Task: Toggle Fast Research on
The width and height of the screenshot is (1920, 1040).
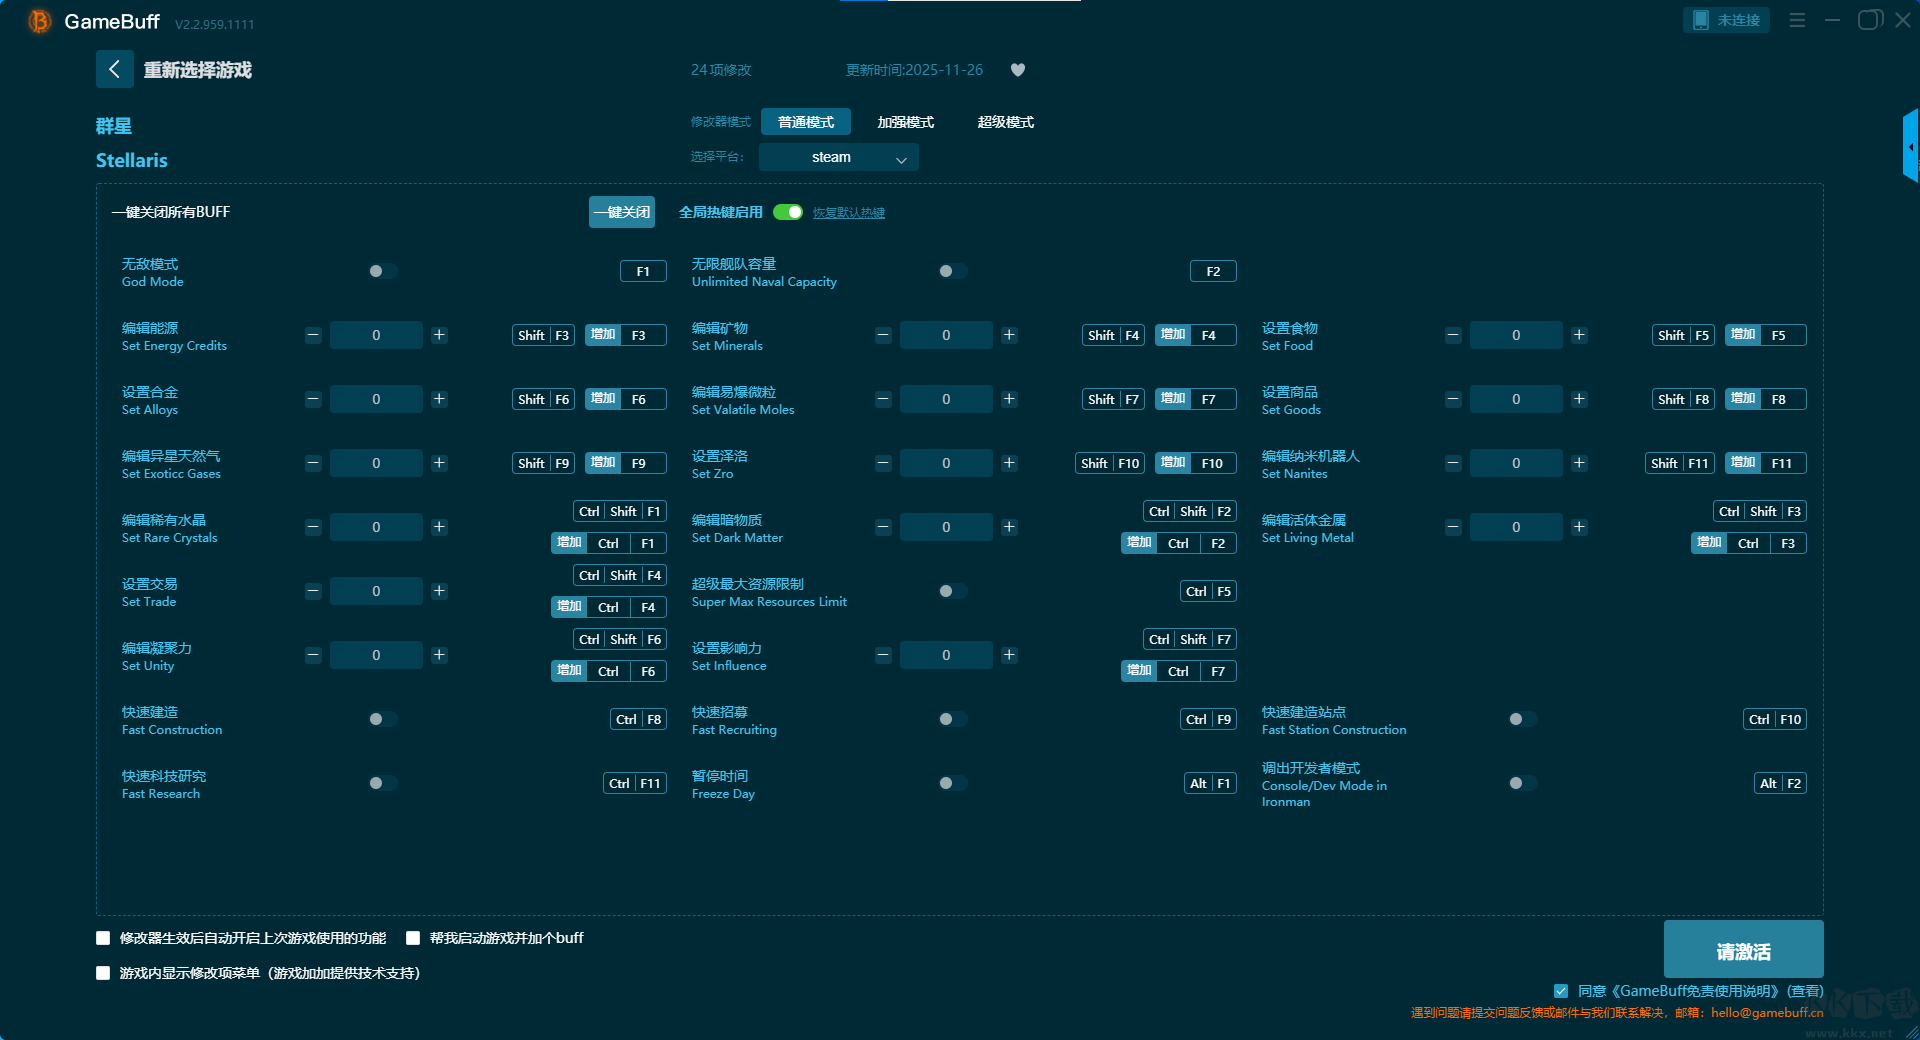Action: point(382,783)
